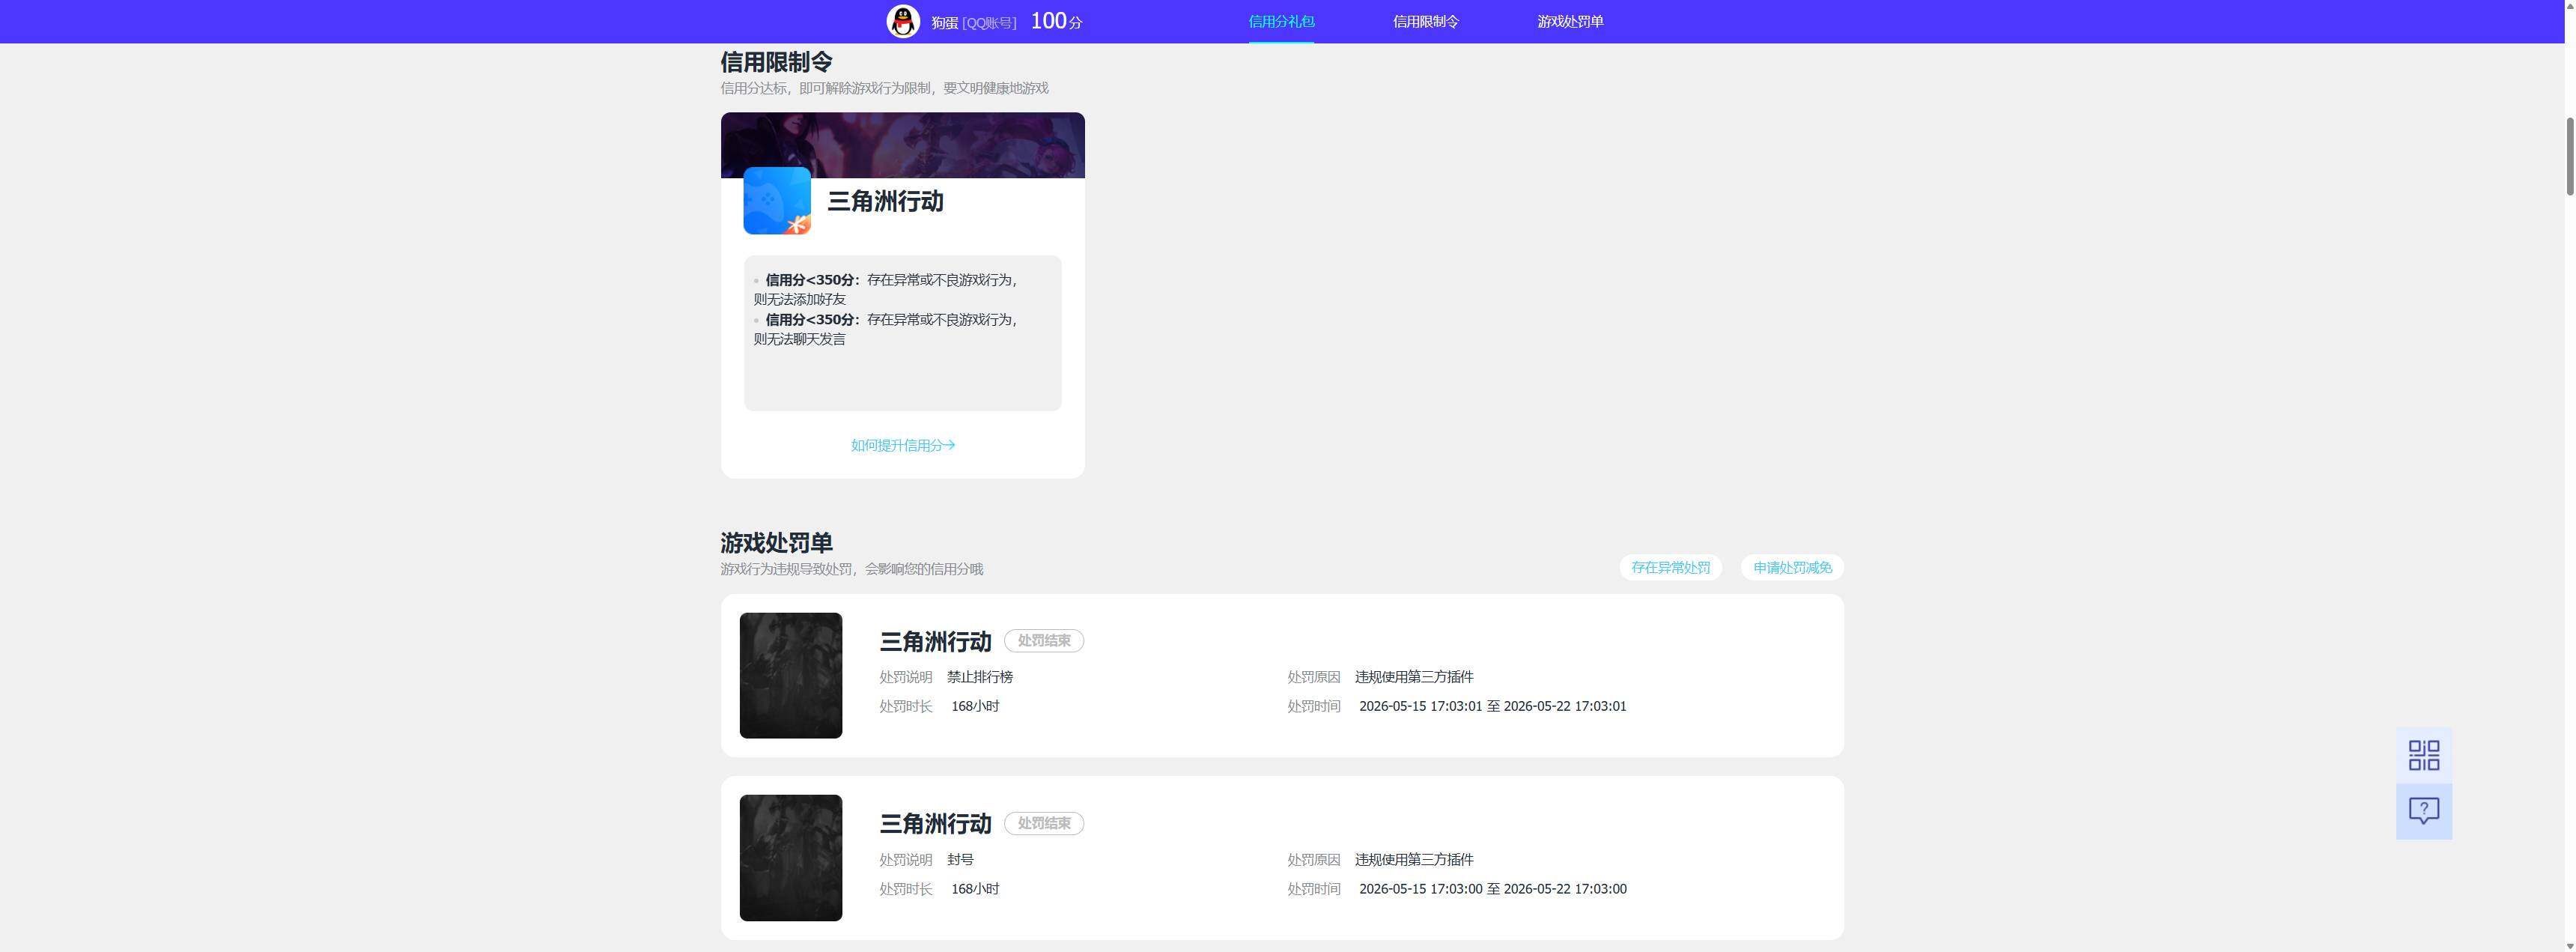
Task: Click the blue gamepad icon beside the restriction card title
Action: click(x=777, y=201)
